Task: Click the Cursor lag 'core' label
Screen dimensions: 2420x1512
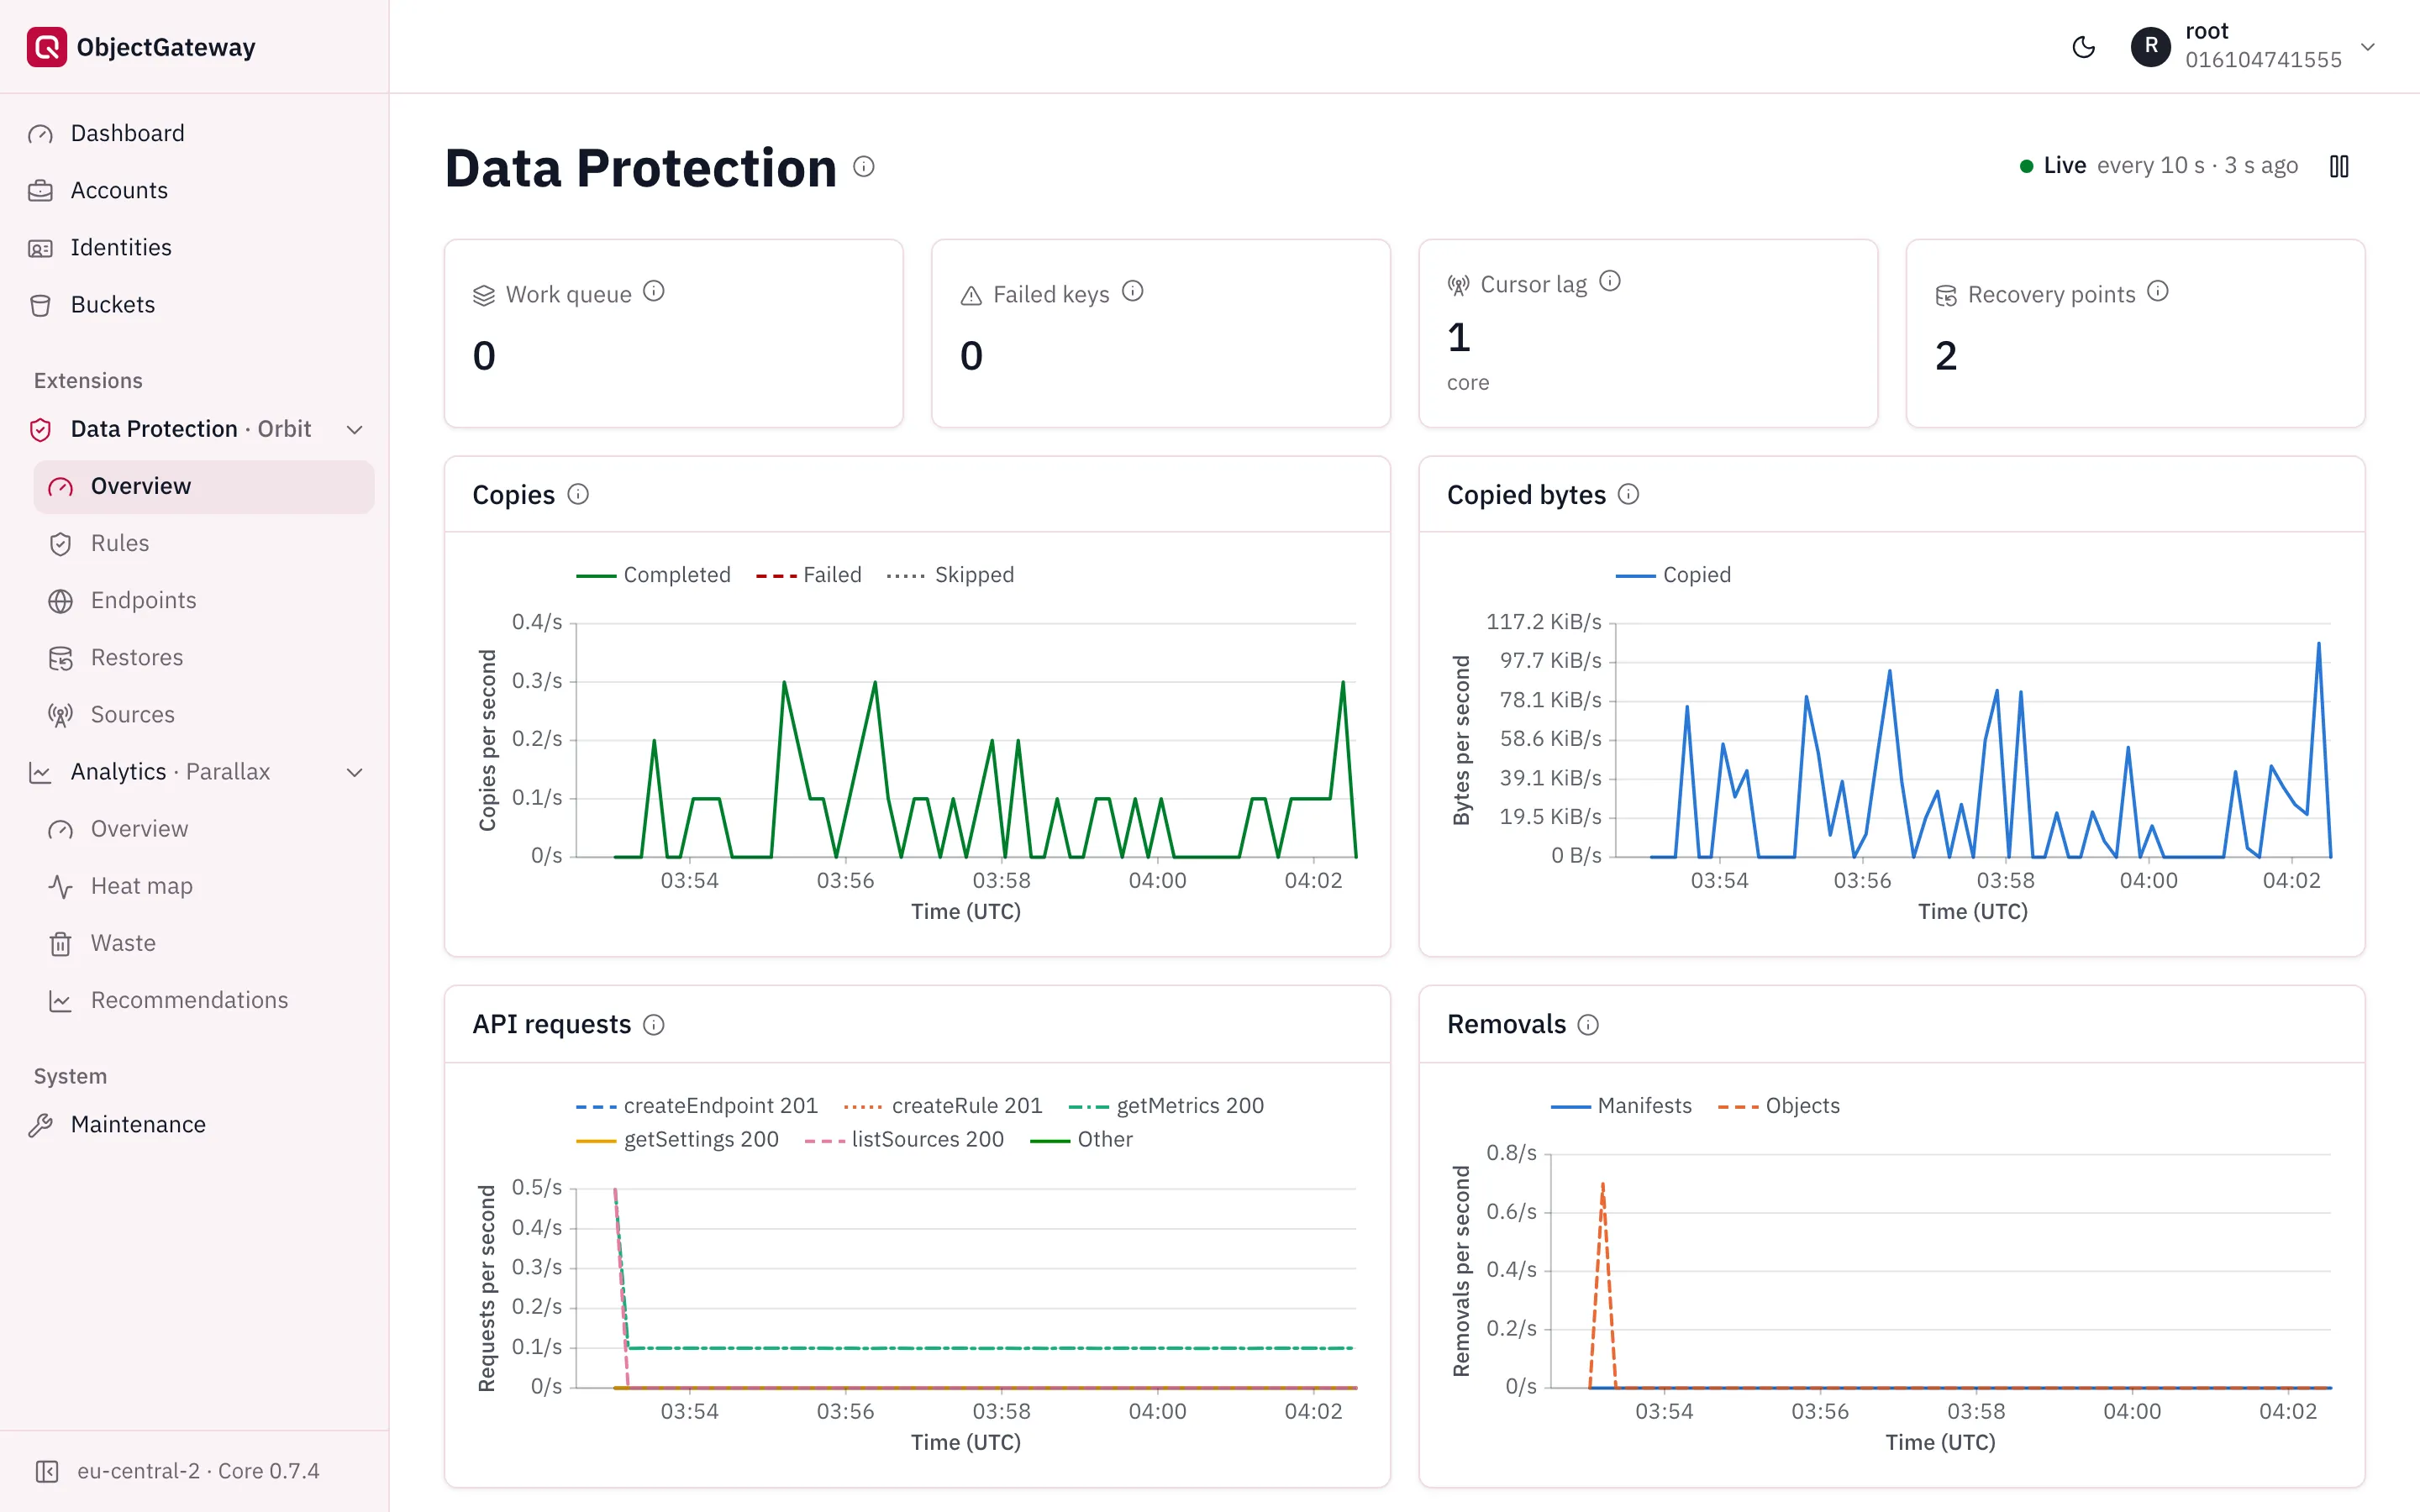Action: coord(1468,383)
